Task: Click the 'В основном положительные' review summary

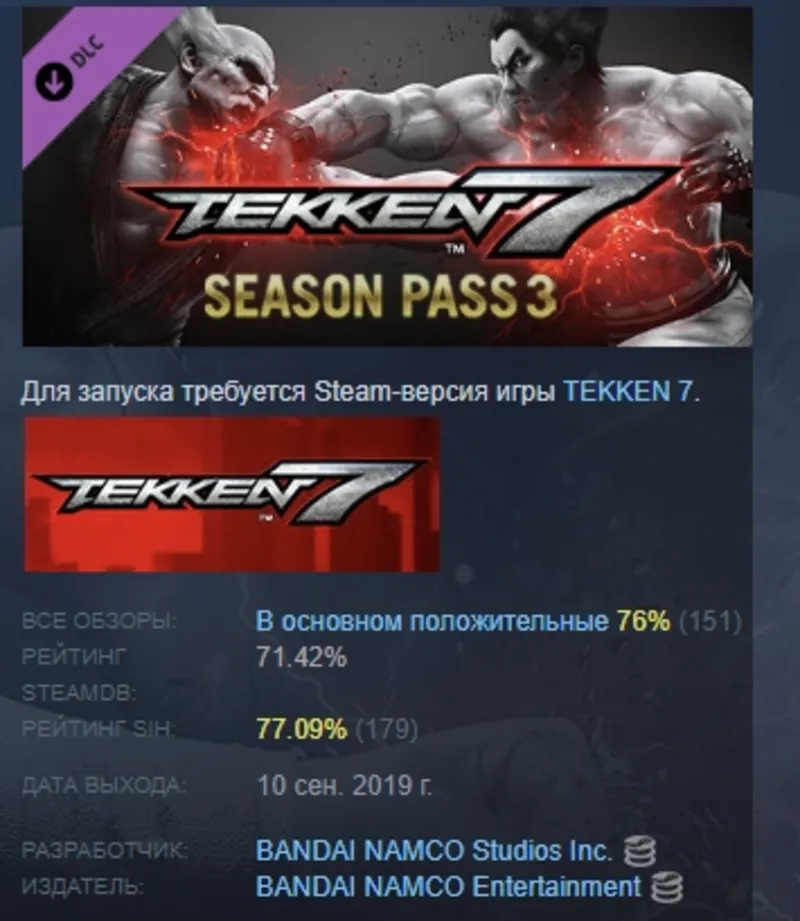Action: click(x=432, y=621)
